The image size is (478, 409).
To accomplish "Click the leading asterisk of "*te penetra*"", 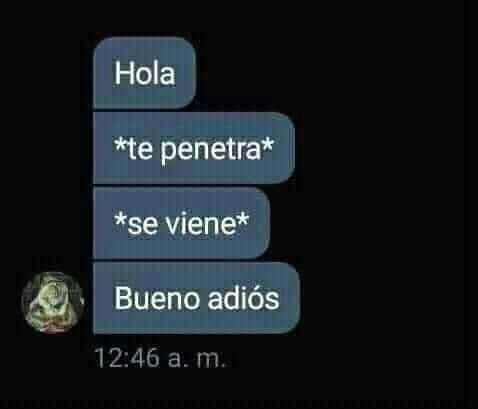I will point(120,144).
